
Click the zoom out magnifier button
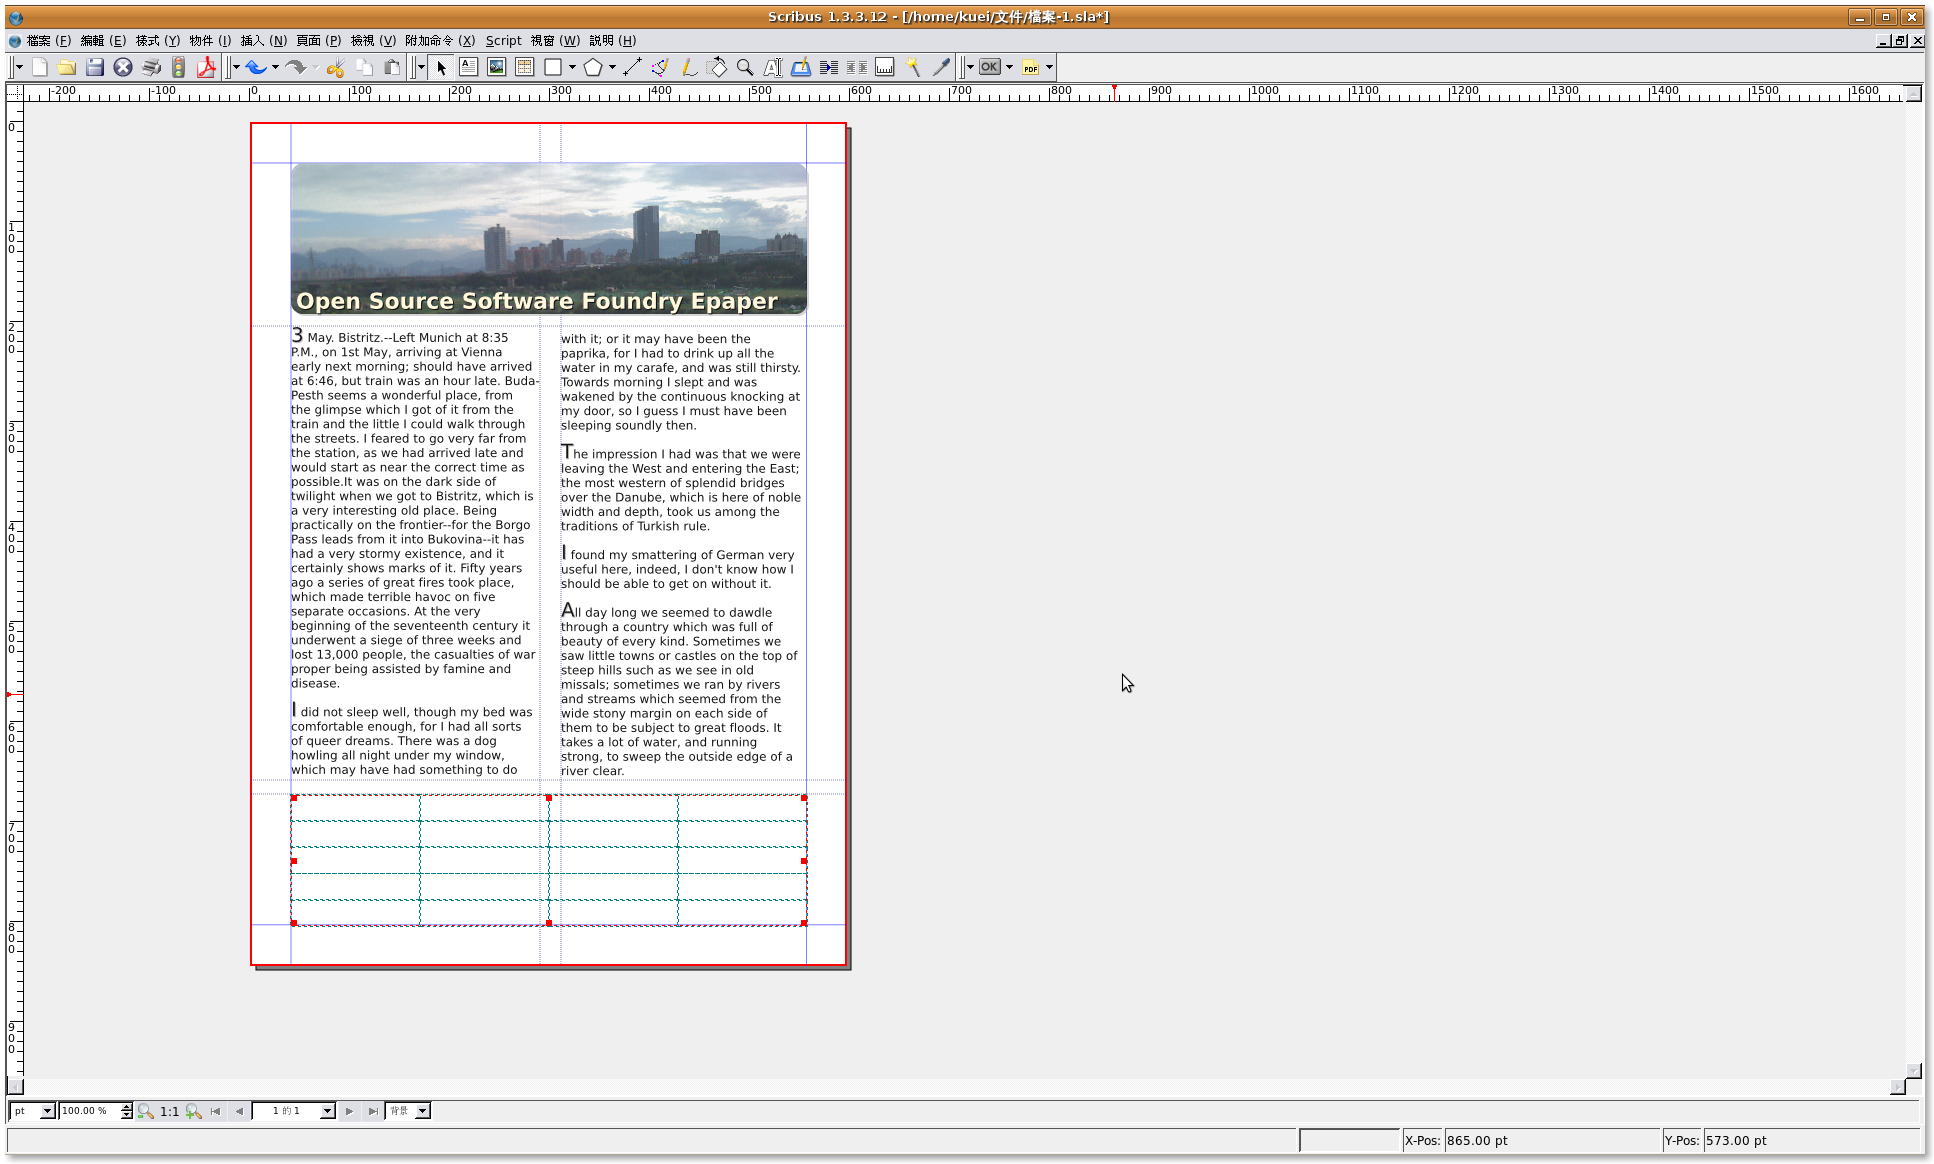[x=146, y=1111]
